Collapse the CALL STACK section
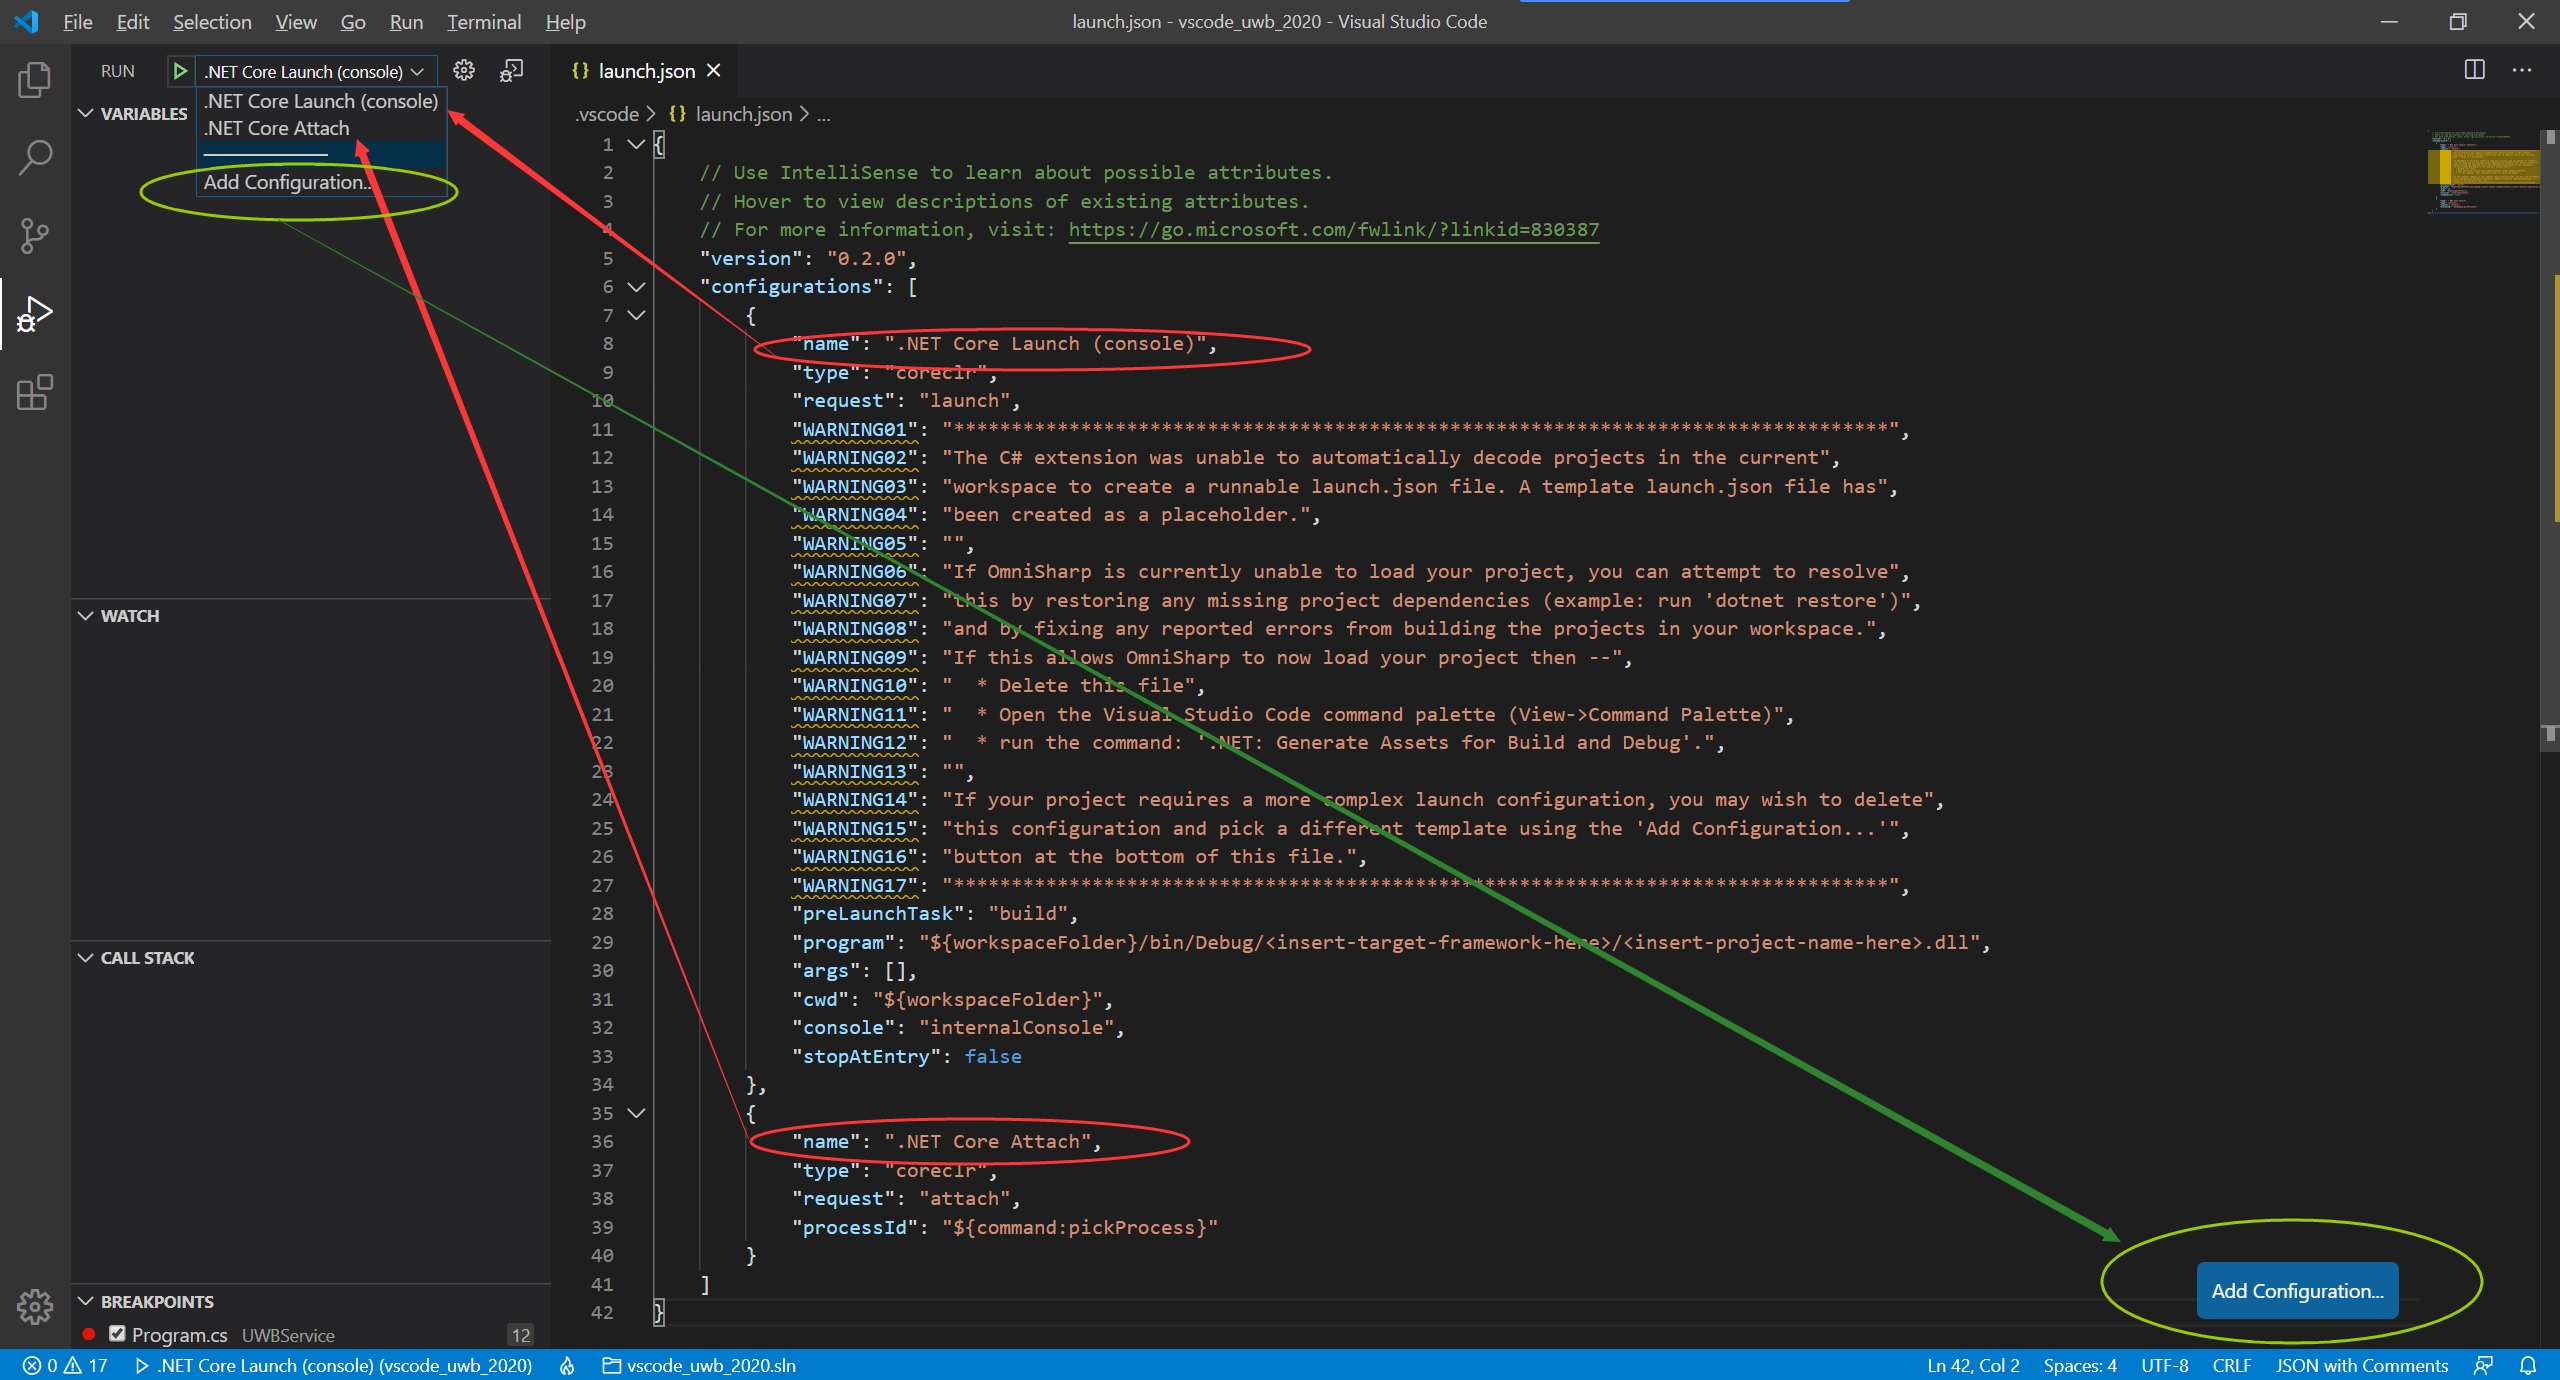Viewport: 2560px width, 1380px height. tap(86, 958)
